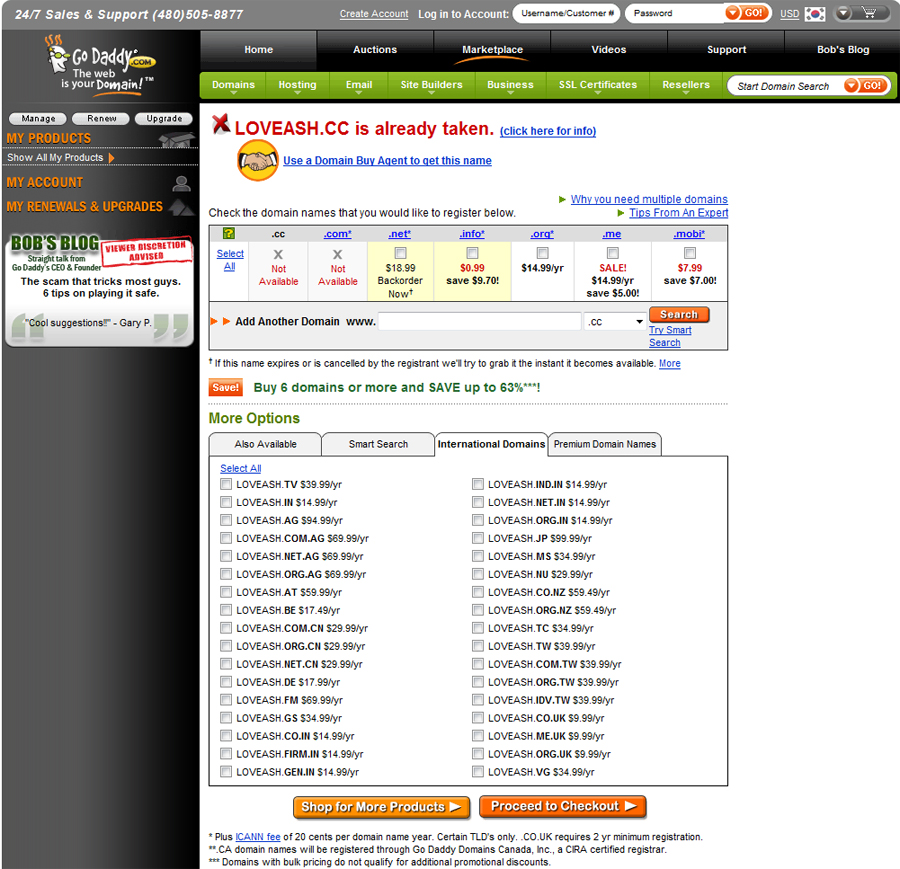This screenshot has height=869, width=900.
Task: Open the Create Account link
Action: pyautogui.click(x=374, y=14)
